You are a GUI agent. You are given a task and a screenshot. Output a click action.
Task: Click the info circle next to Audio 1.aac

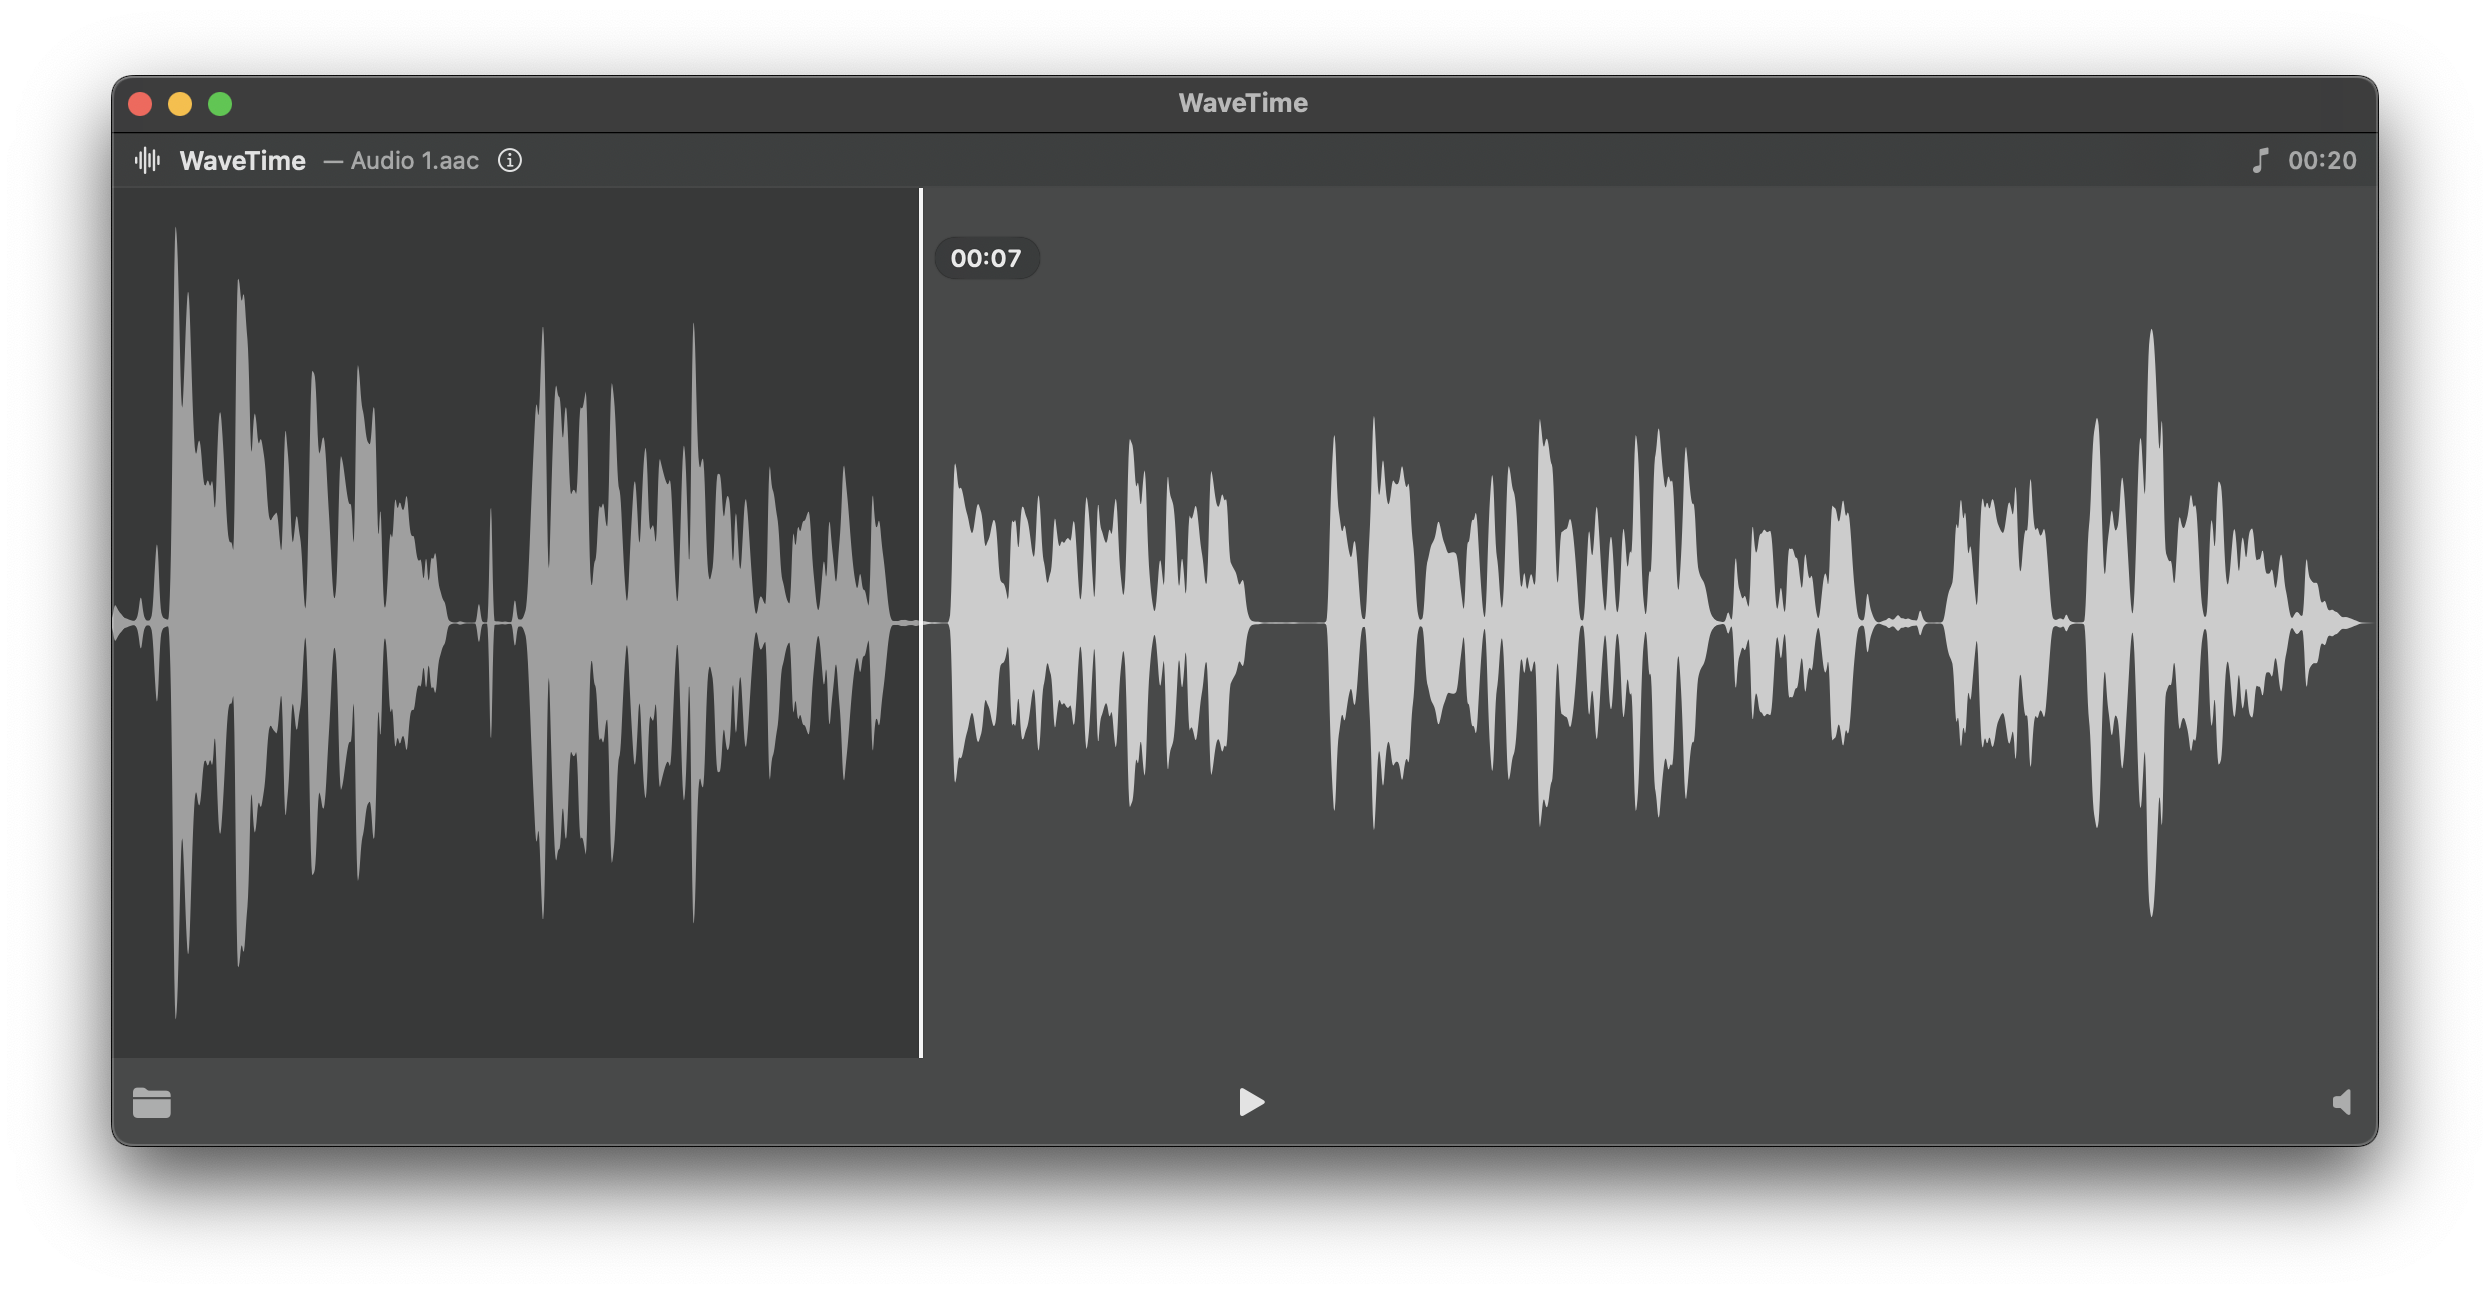pos(509,160)
